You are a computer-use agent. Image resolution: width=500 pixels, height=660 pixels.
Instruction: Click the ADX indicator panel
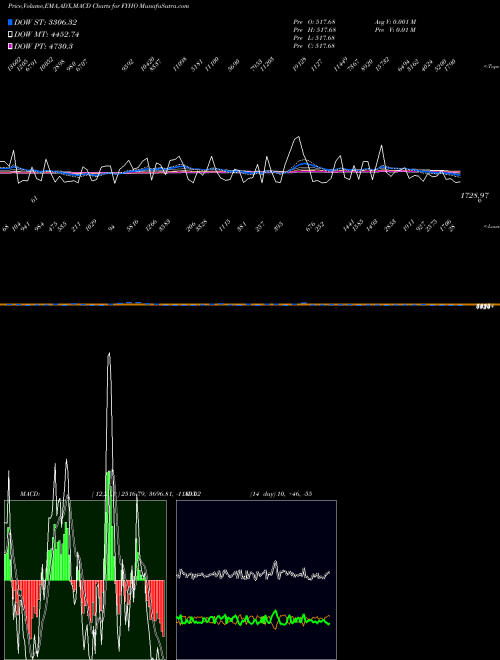(x=256, y=580)
